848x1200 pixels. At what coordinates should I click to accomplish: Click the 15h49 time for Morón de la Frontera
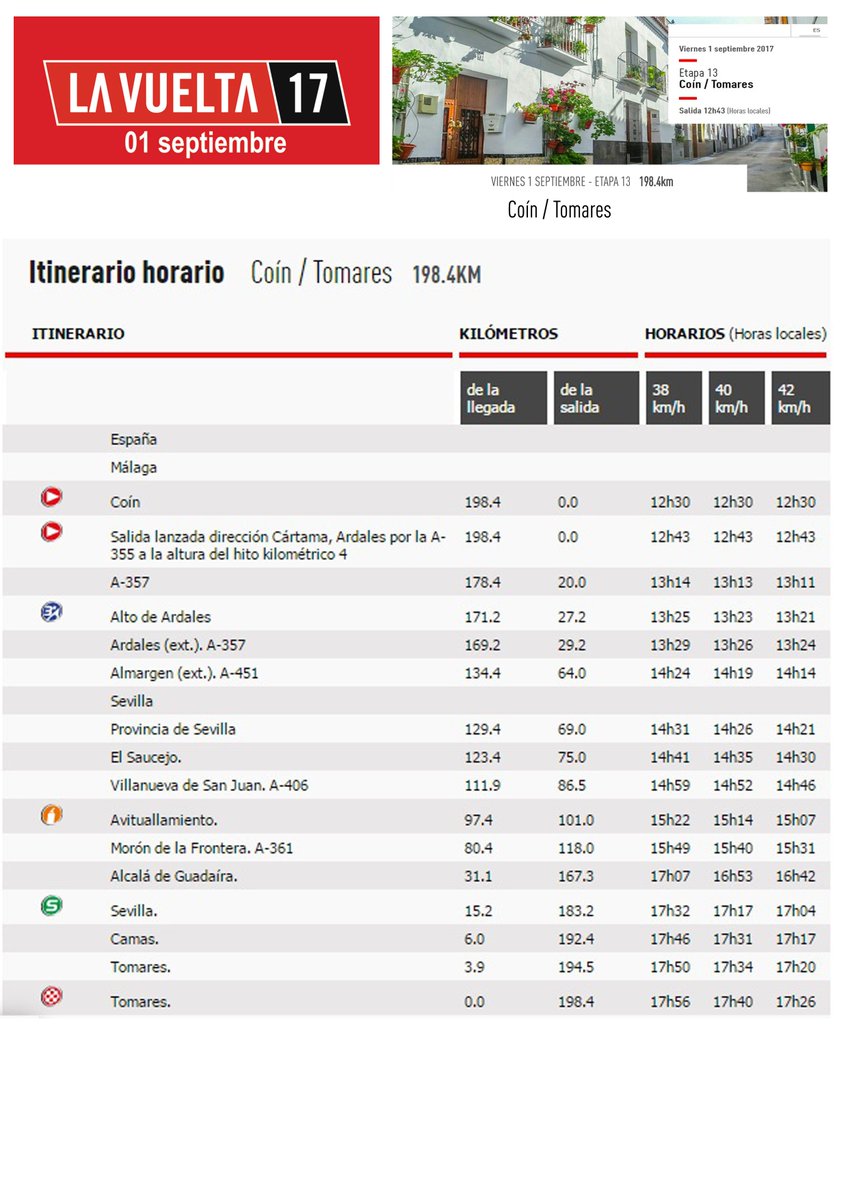(670, 848)
